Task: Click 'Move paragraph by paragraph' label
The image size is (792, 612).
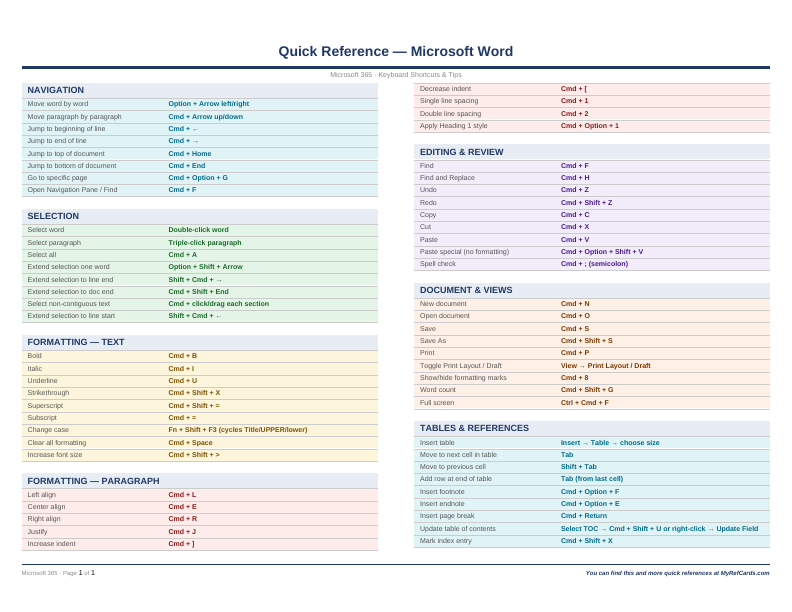Action: (x=74, y=117)
